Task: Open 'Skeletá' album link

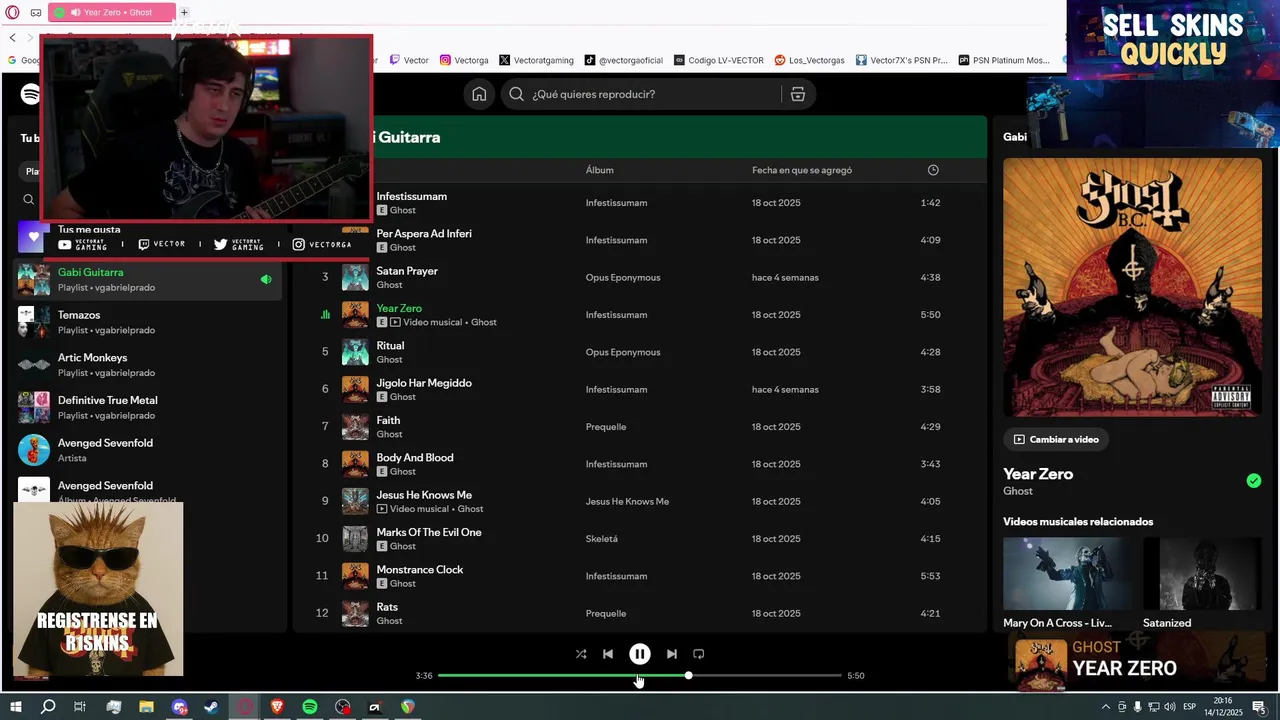Action: (x=602, y=539)
